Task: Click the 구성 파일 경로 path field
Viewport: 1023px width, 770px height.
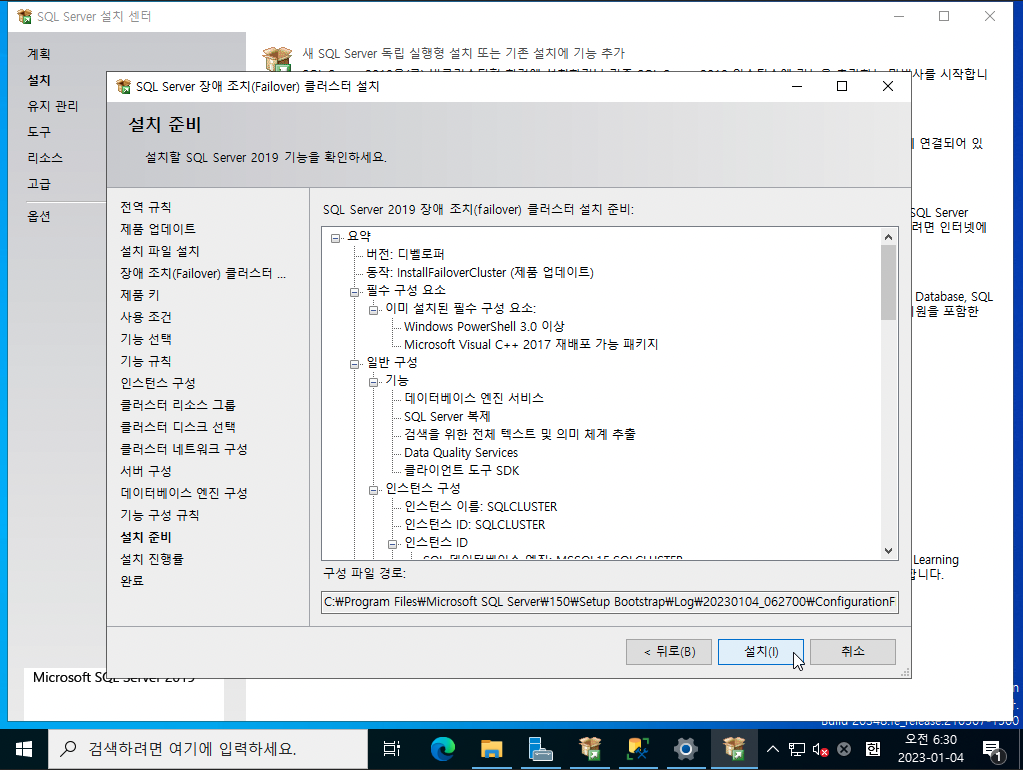Action: pos(610,602)
